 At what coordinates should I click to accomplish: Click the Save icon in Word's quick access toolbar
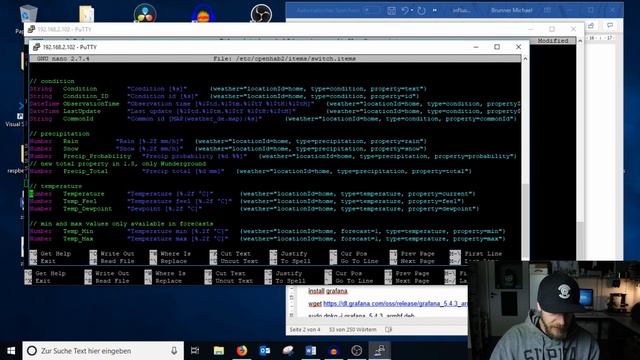[391, 11]
